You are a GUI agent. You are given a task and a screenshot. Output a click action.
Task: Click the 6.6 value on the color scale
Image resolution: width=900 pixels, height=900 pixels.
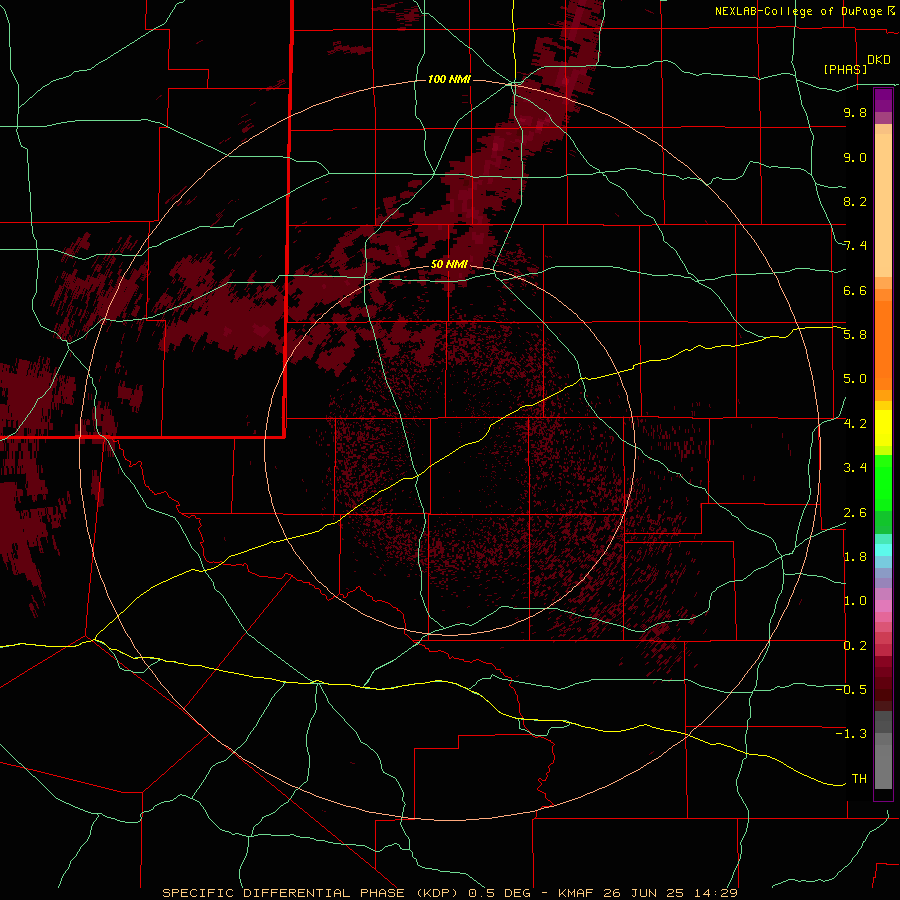click(x=855, y=290)
